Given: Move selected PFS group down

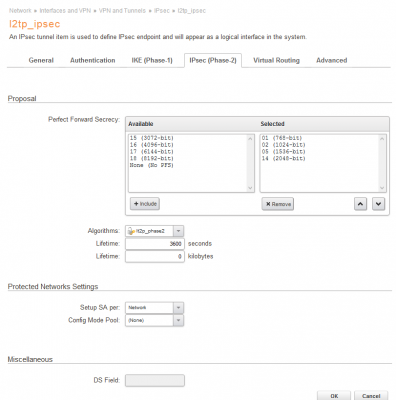Looking at the screenshot, I should tap(378, 204).
